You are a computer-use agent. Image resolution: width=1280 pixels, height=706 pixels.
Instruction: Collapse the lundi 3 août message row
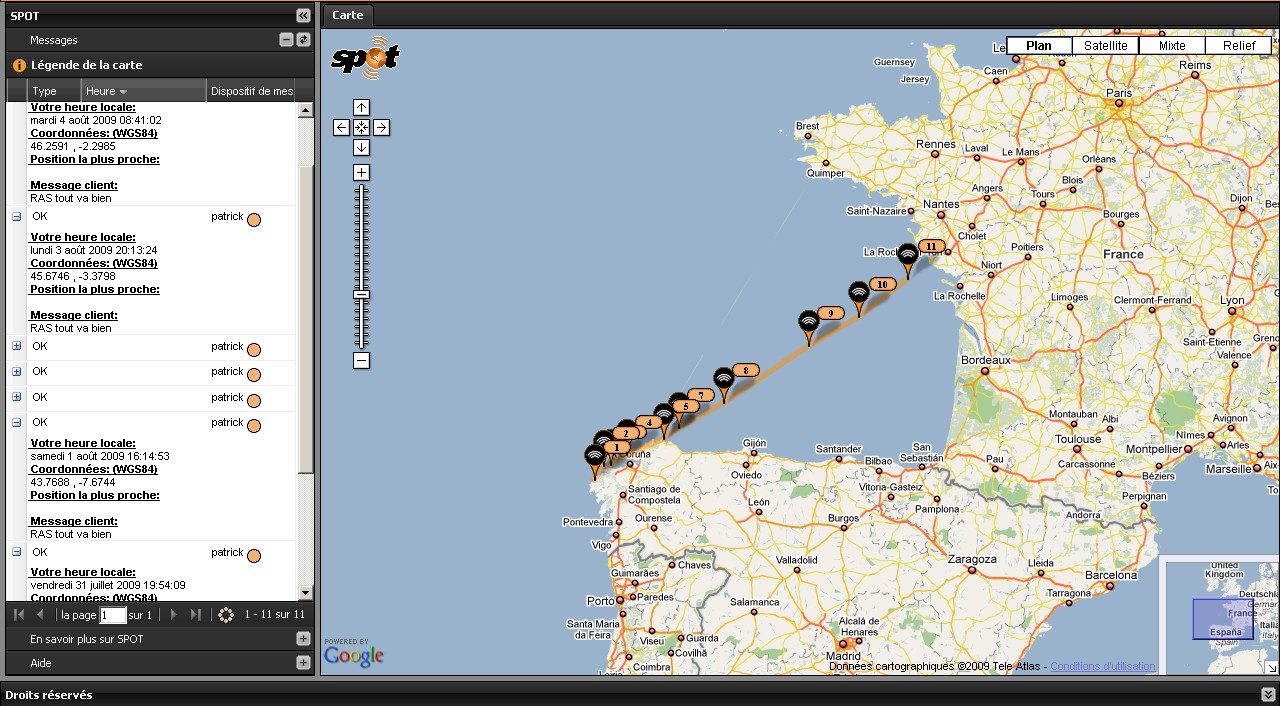[x=16, y=216]
